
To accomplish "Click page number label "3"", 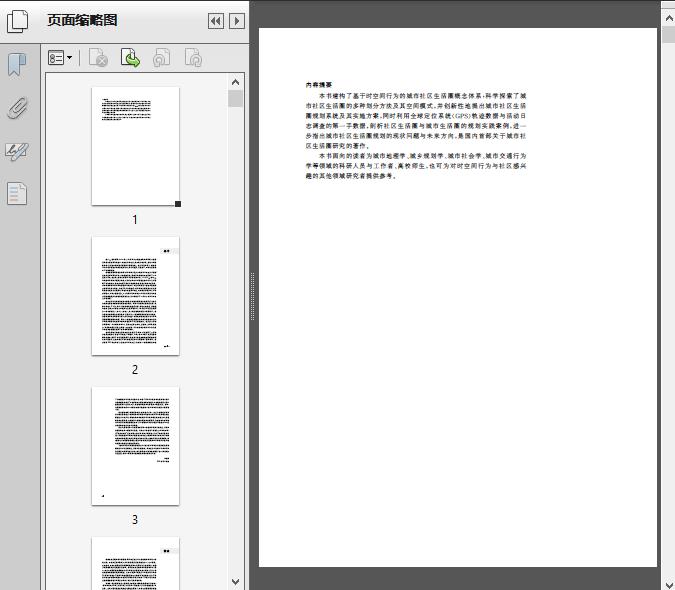I will (x=135, y=519).
